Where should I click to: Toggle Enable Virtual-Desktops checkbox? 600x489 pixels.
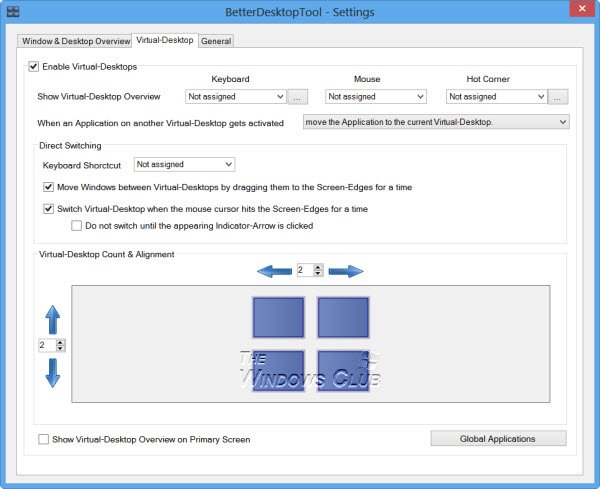click(34, 67)
